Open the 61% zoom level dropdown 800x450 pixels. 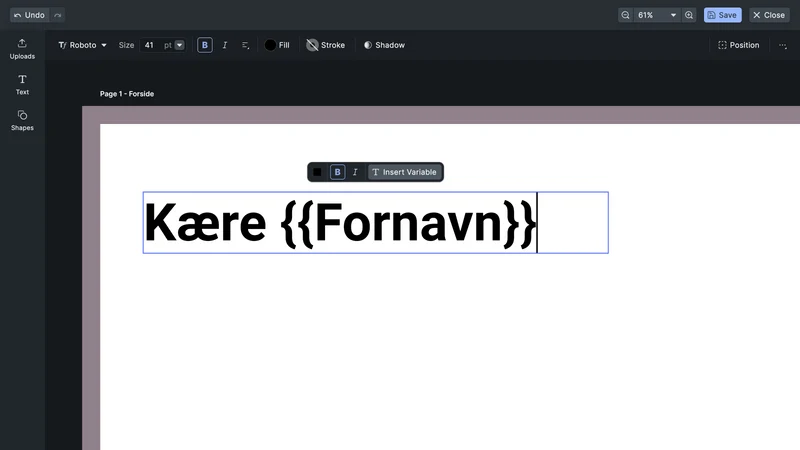click(x=657, y=15)
